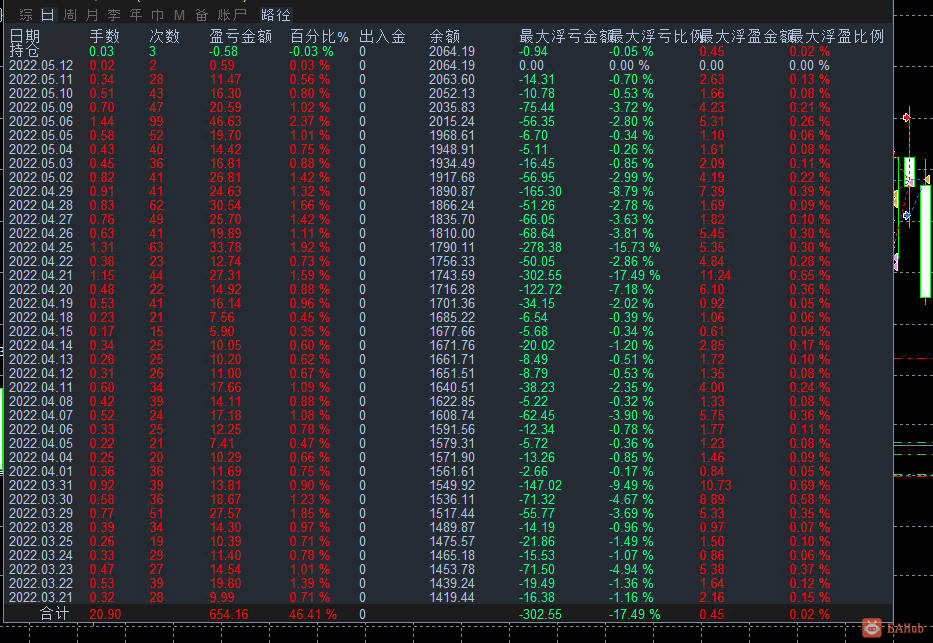
Task: Click -278.38 floating loss for 2022.04.25
Action: point(540,247)
